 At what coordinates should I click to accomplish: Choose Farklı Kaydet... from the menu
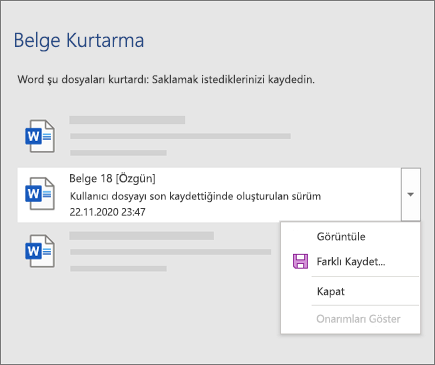click(x=350, y=262)
